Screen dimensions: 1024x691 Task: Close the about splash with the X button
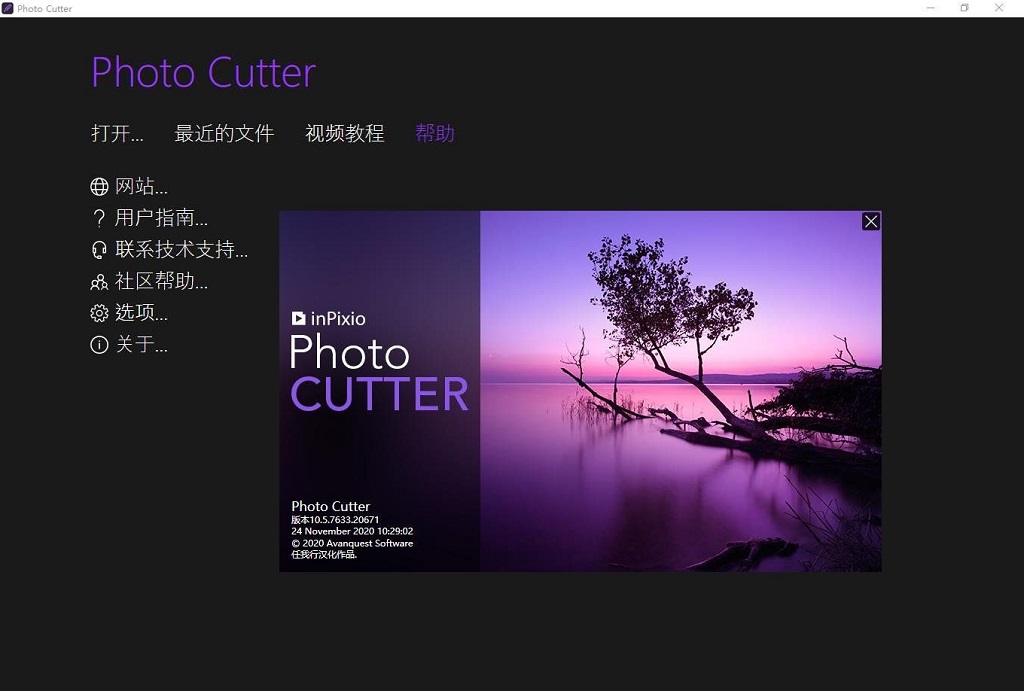click(x=871, y=221)
